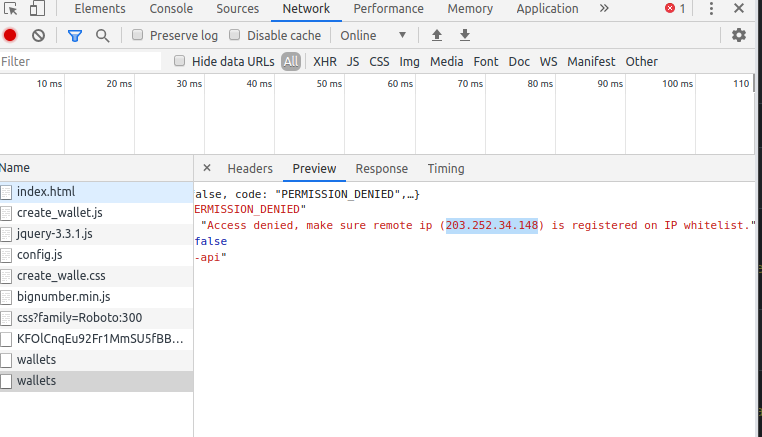This screenshot has width=762, height=437.
Task: Filter requests by Media
Action: (x=446, y=62)
